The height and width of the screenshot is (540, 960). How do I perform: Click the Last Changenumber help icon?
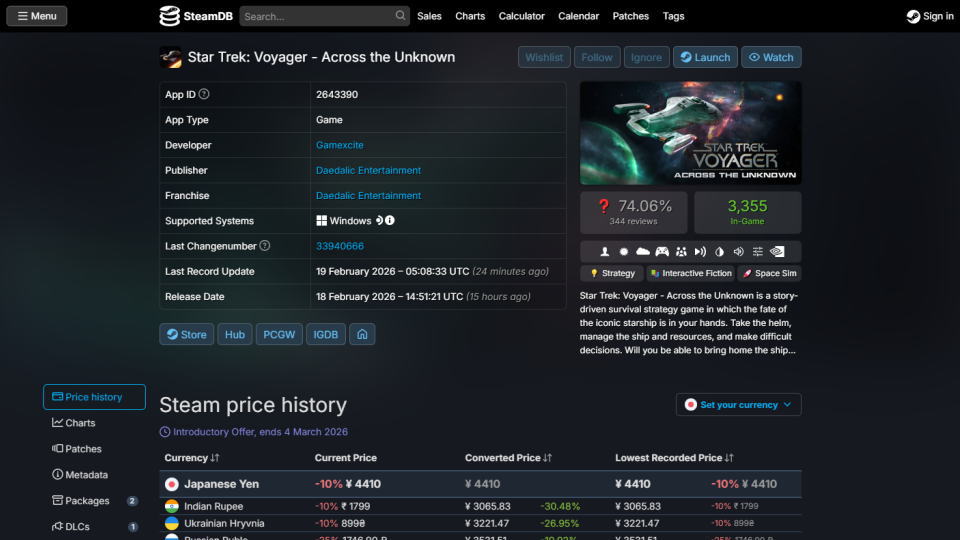(265, 246)
